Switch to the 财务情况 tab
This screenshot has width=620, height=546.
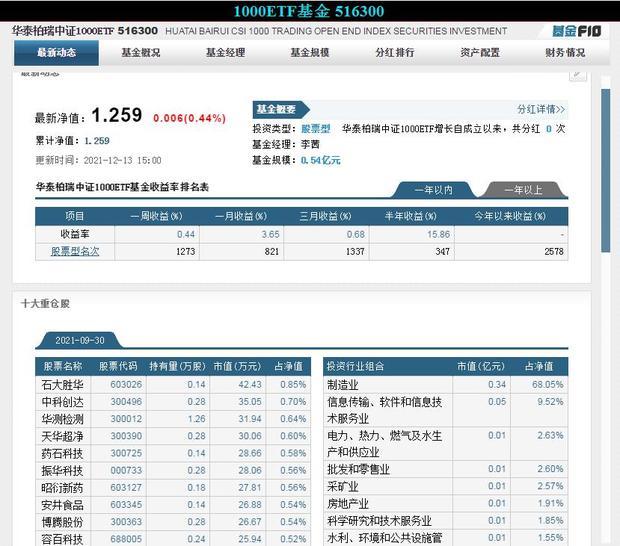tap(565, 53)
